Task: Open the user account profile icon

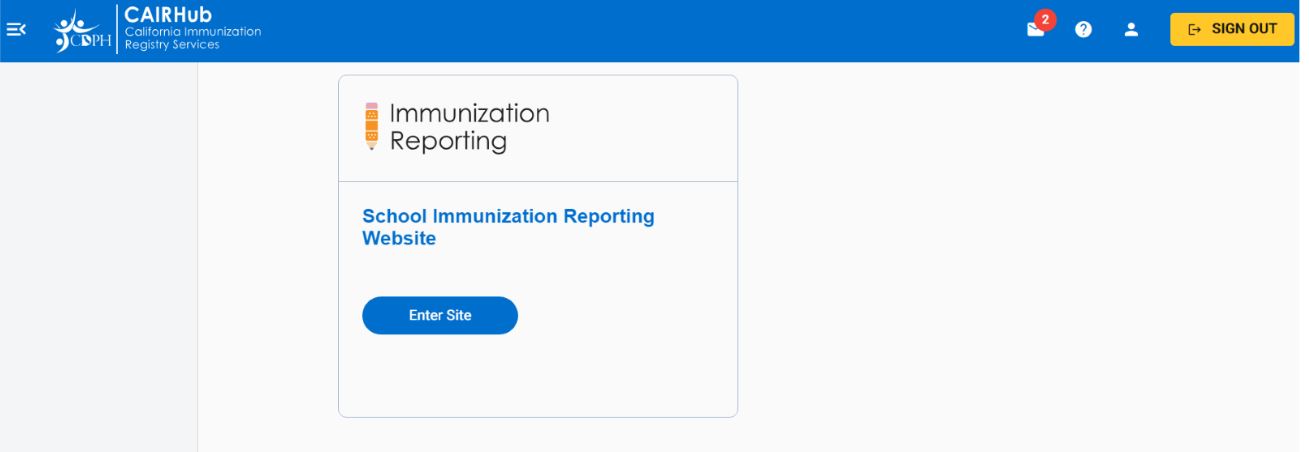Action: click(1131, 30)
